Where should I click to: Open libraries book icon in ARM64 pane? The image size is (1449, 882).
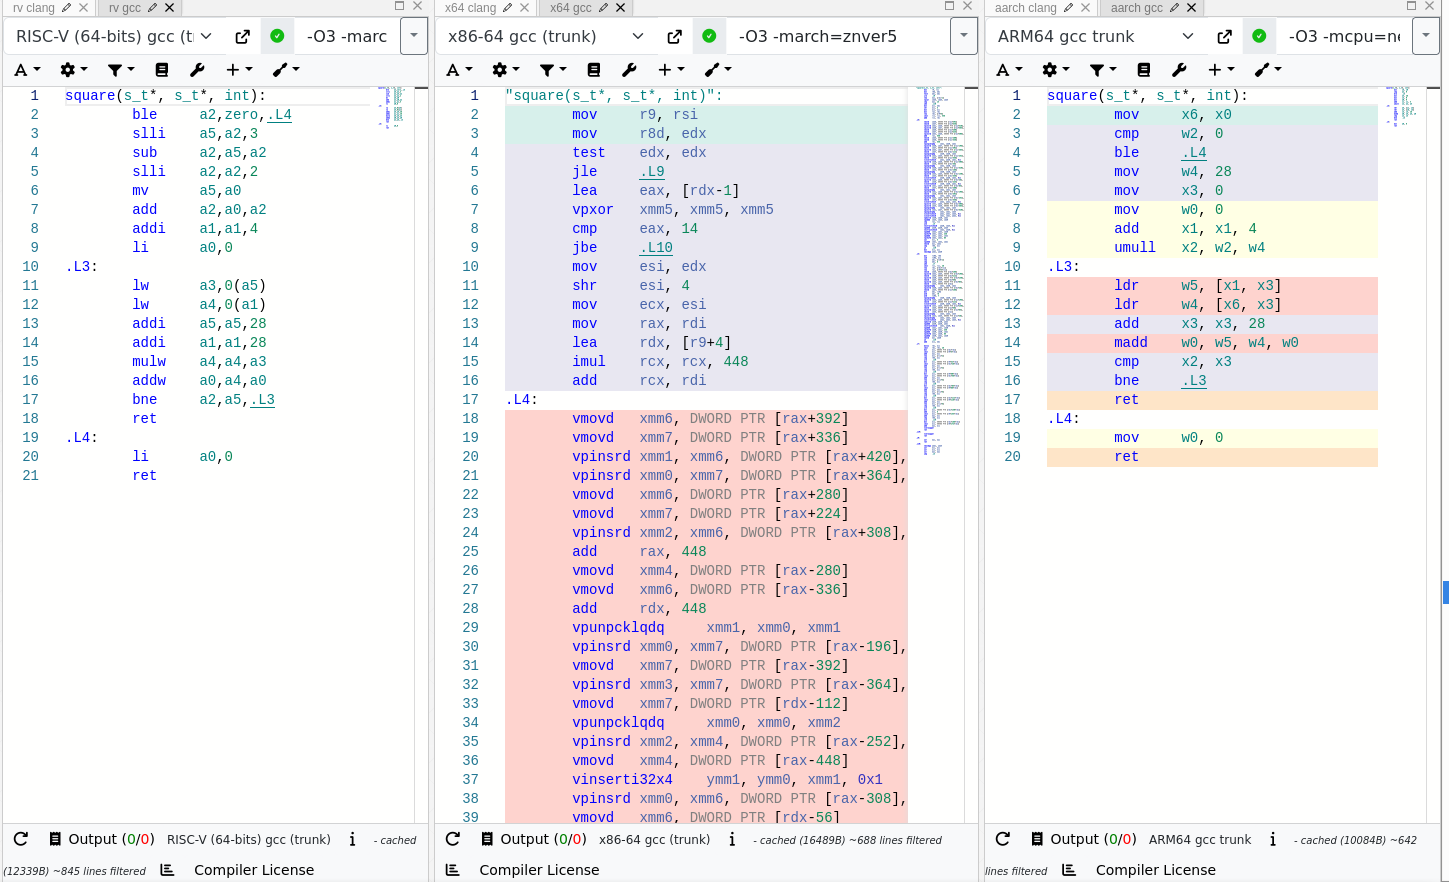pyautogui.click(x=1144, y=70)
